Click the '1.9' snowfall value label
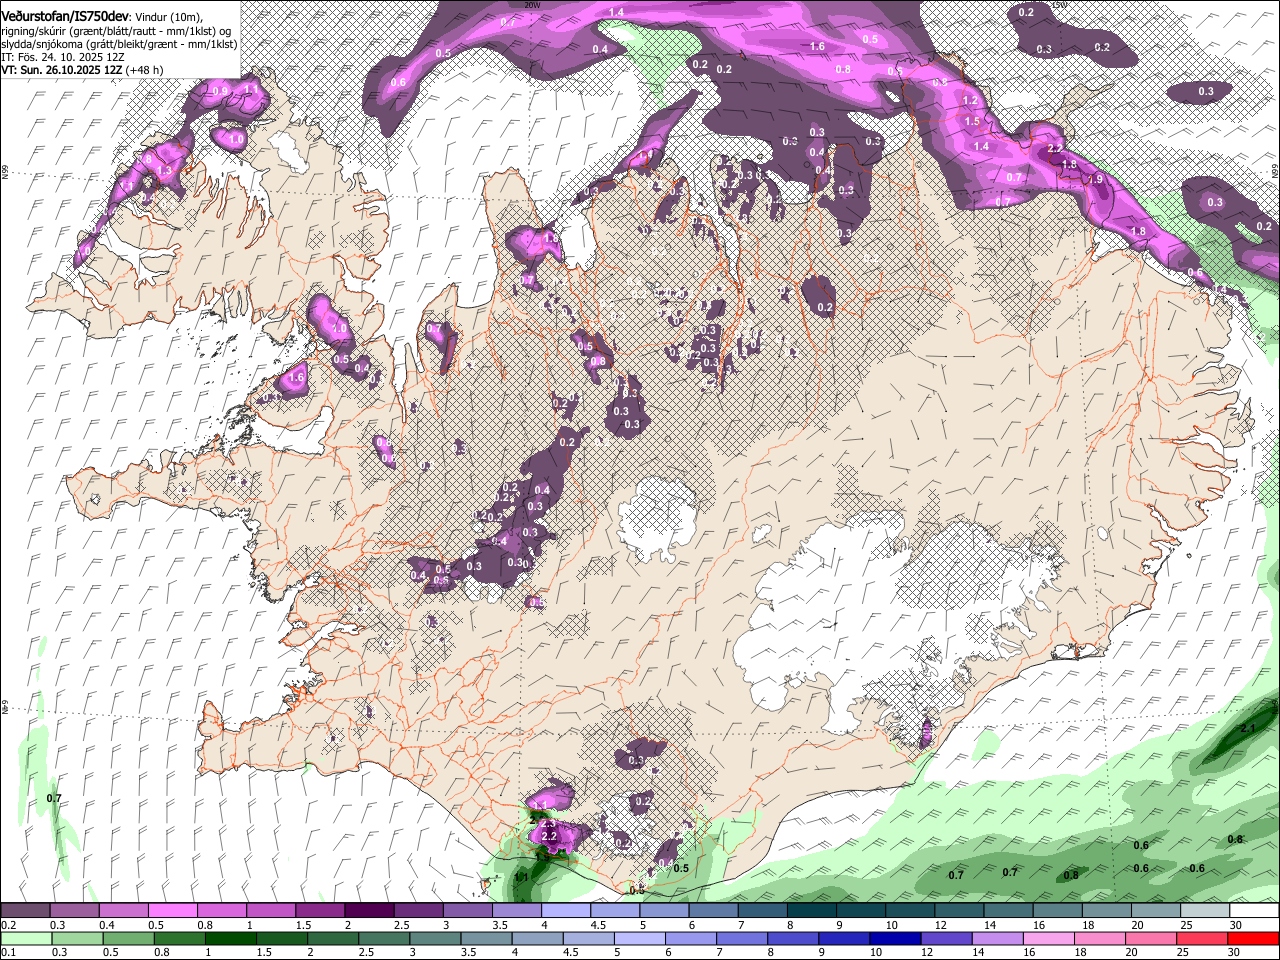Screen dimensions: 1280x960 coord(1095,179)
